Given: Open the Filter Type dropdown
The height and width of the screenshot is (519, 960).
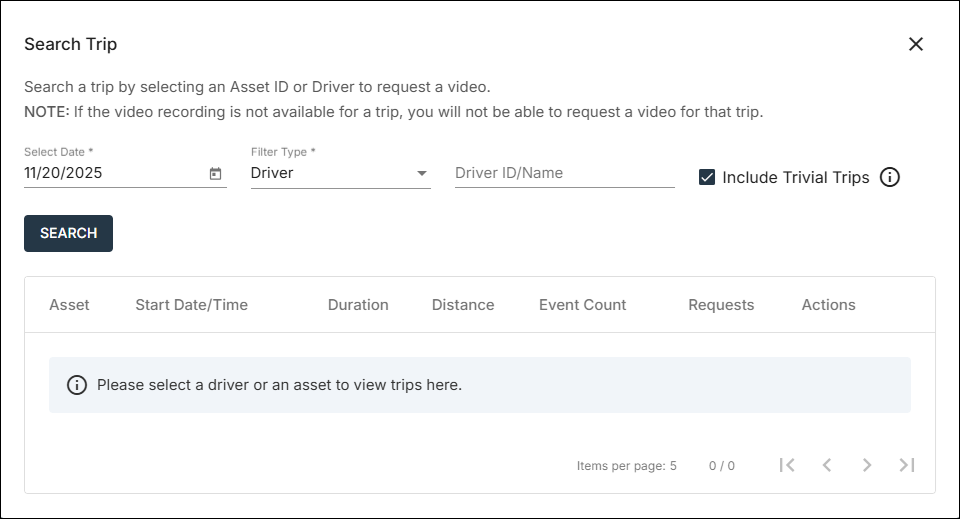Looking at the screenshot, I should [340, 173].
